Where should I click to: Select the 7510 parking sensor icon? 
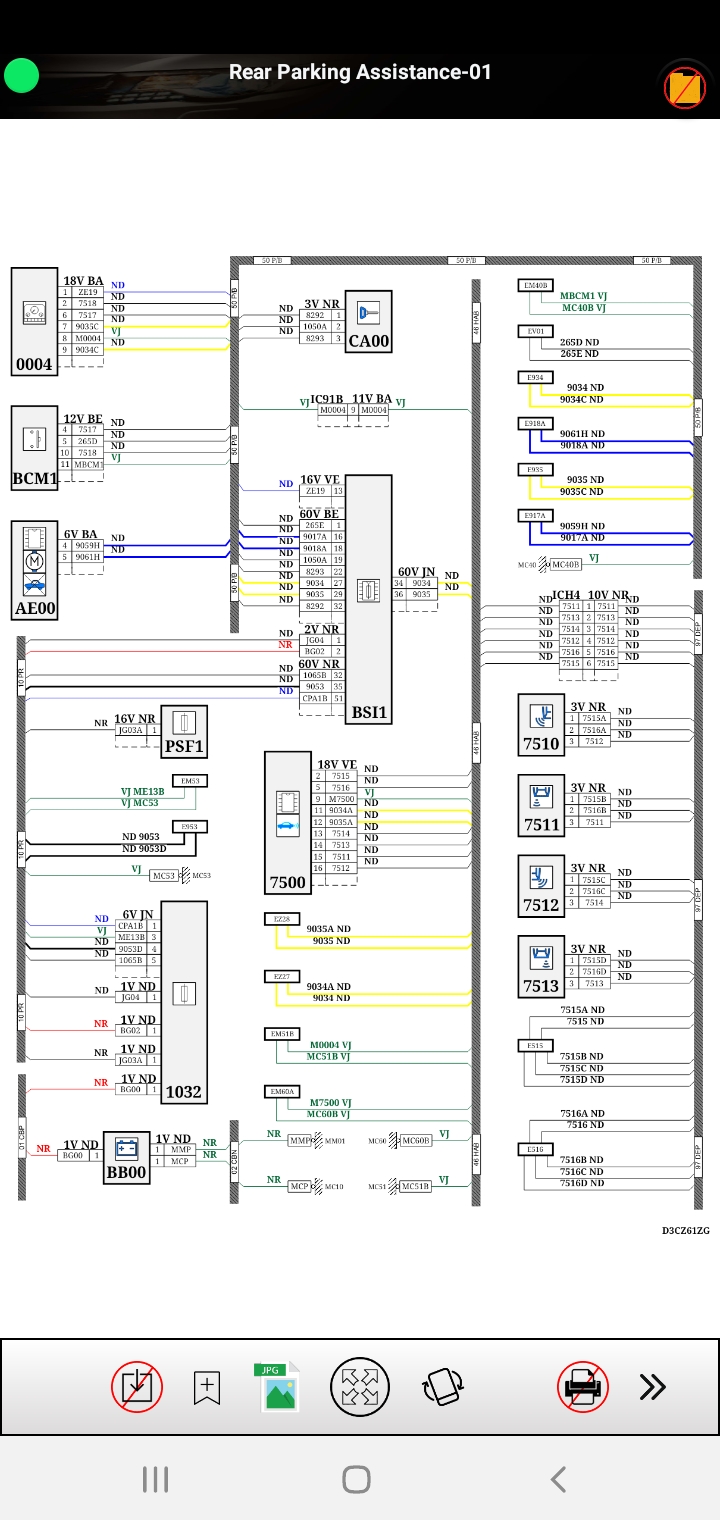(541, 725)
